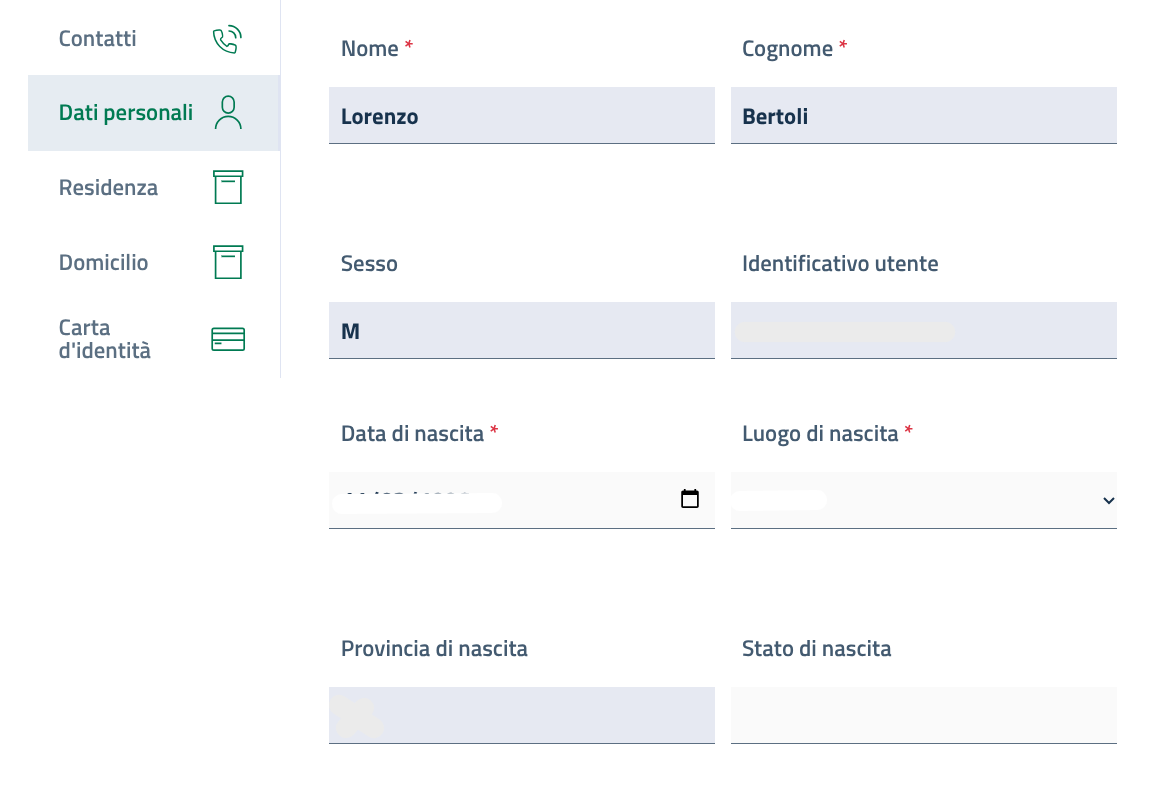Image resolution: width=1158 pixels, height=801 pixels.
Task: Click the Stato di nascita field
Action: (x=923, y=715)
